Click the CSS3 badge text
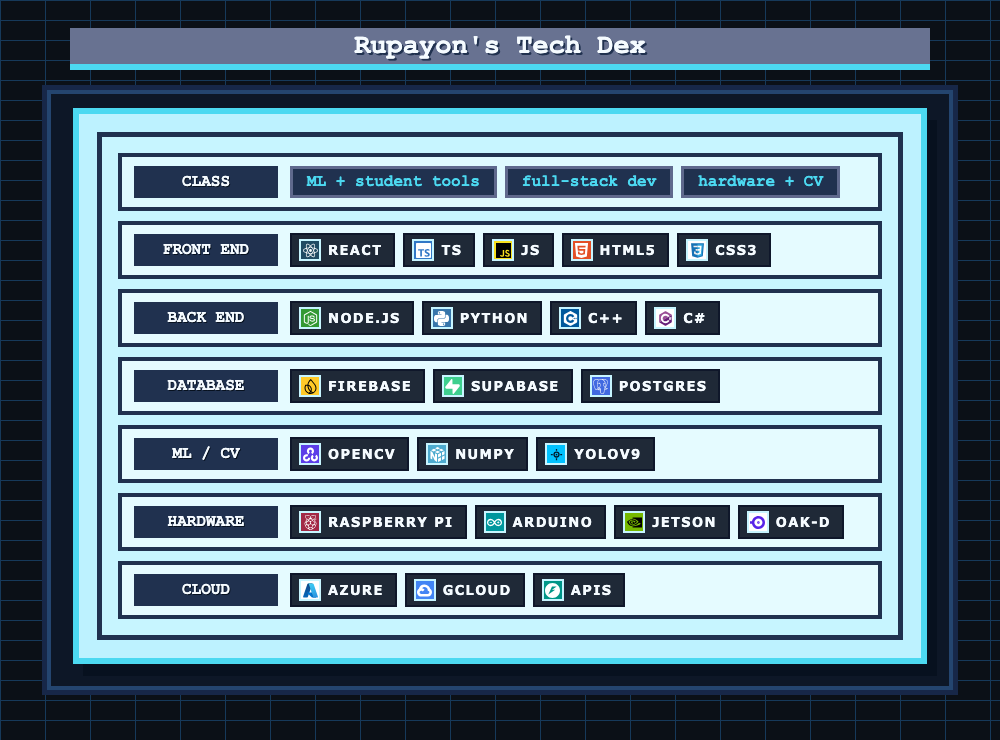Image resolution: width=1000 pixels, height=740 pixels. [x=735, y=250]
